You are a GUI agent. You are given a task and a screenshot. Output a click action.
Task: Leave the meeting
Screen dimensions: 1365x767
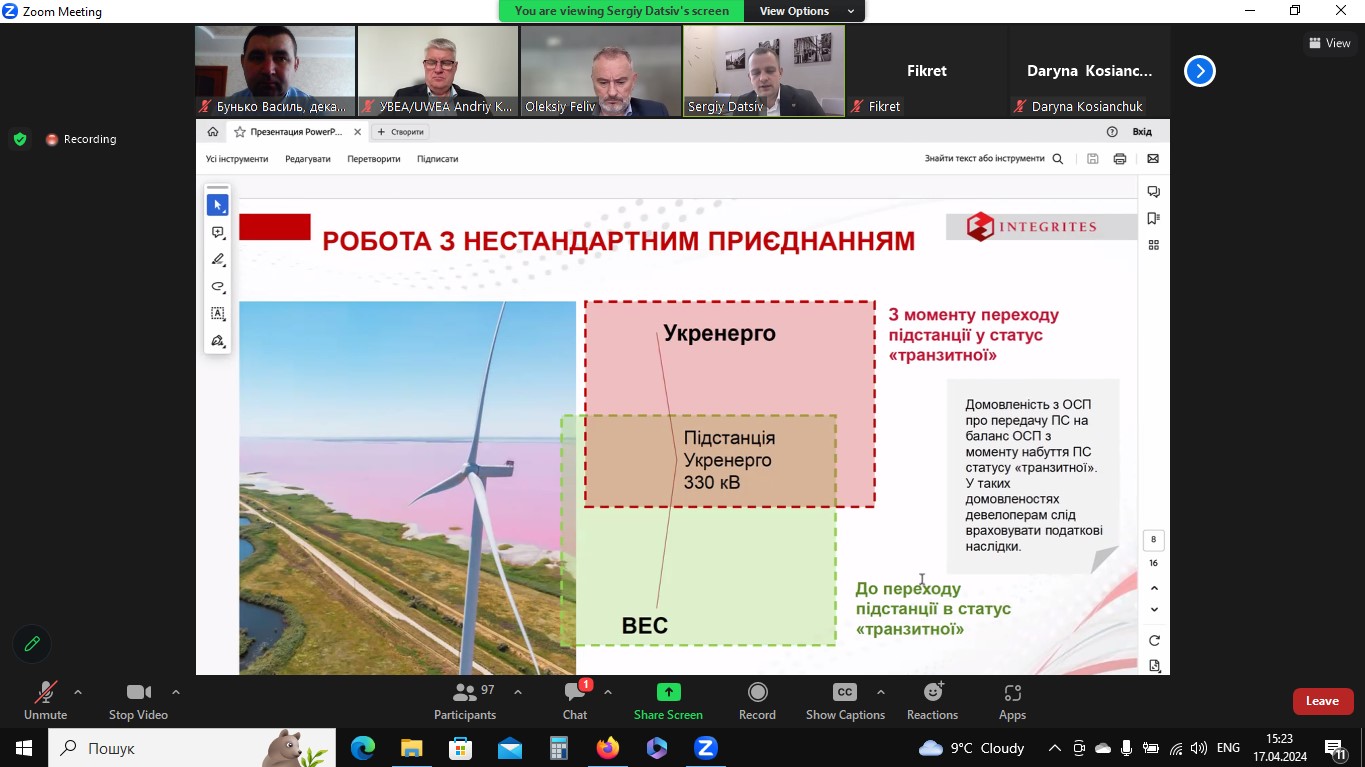(x=1322, y=701)
